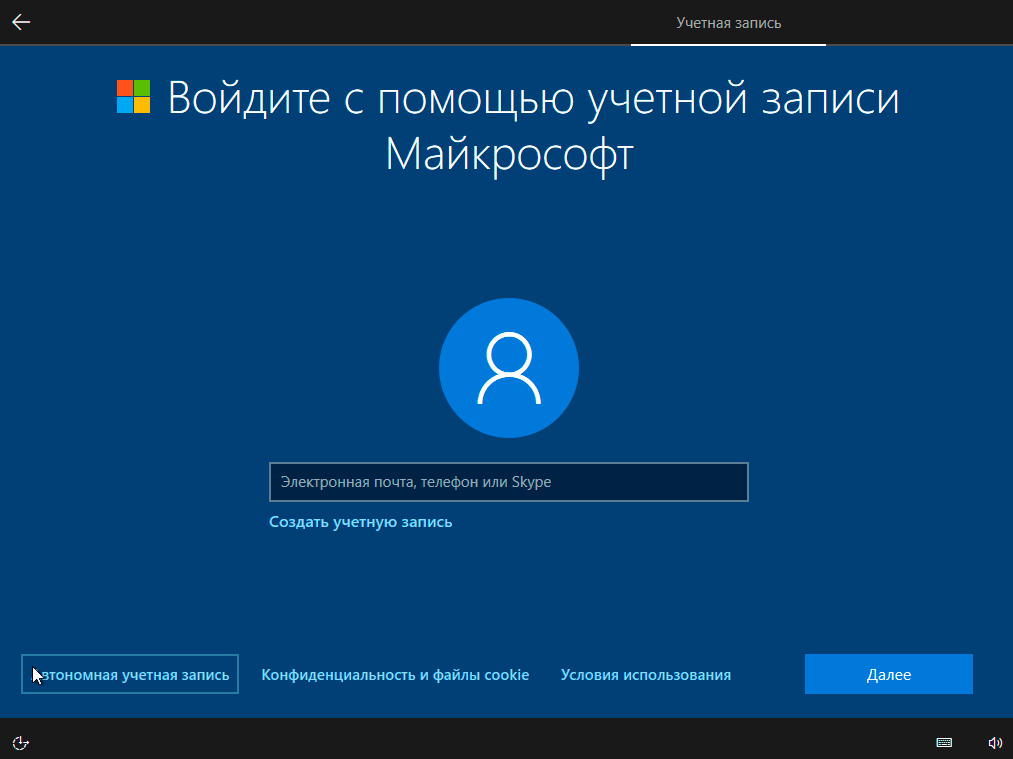Open the Создать учетную запись link
Screen dimensions: 1013x759
click(360, 522)
